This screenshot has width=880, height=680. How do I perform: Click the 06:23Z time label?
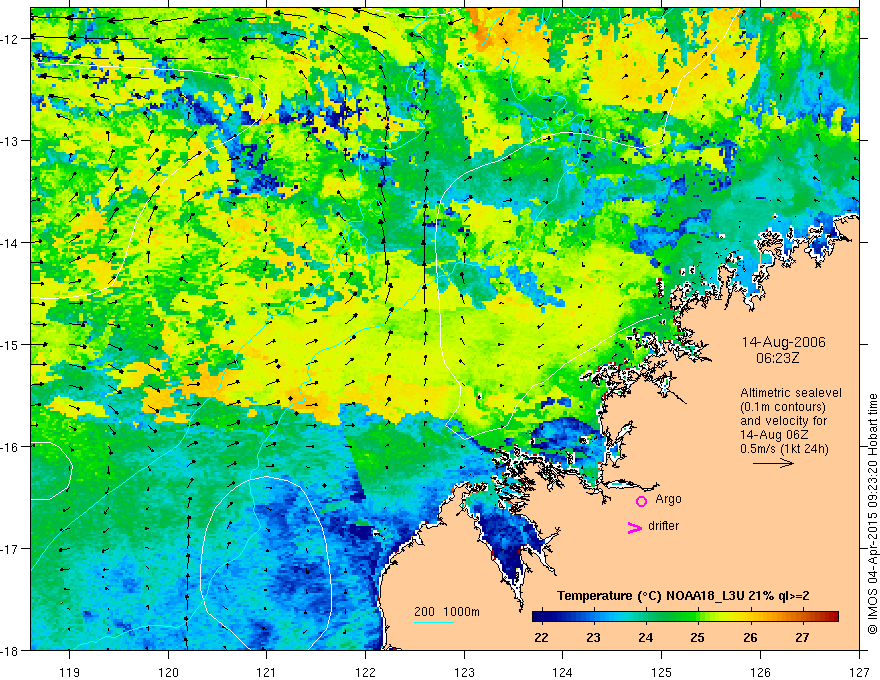pyautogui.click(x=777, y=357)
